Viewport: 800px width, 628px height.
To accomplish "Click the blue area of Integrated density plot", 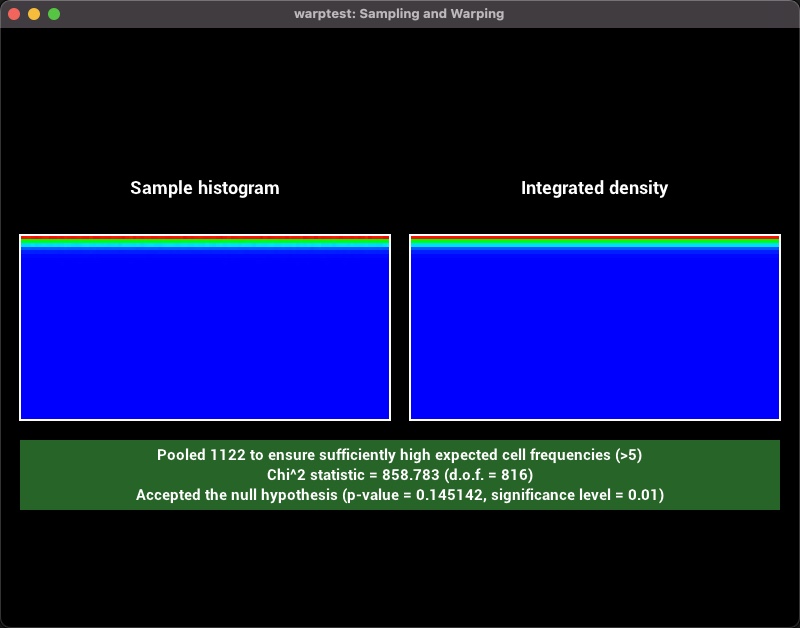I will point(594,335).
